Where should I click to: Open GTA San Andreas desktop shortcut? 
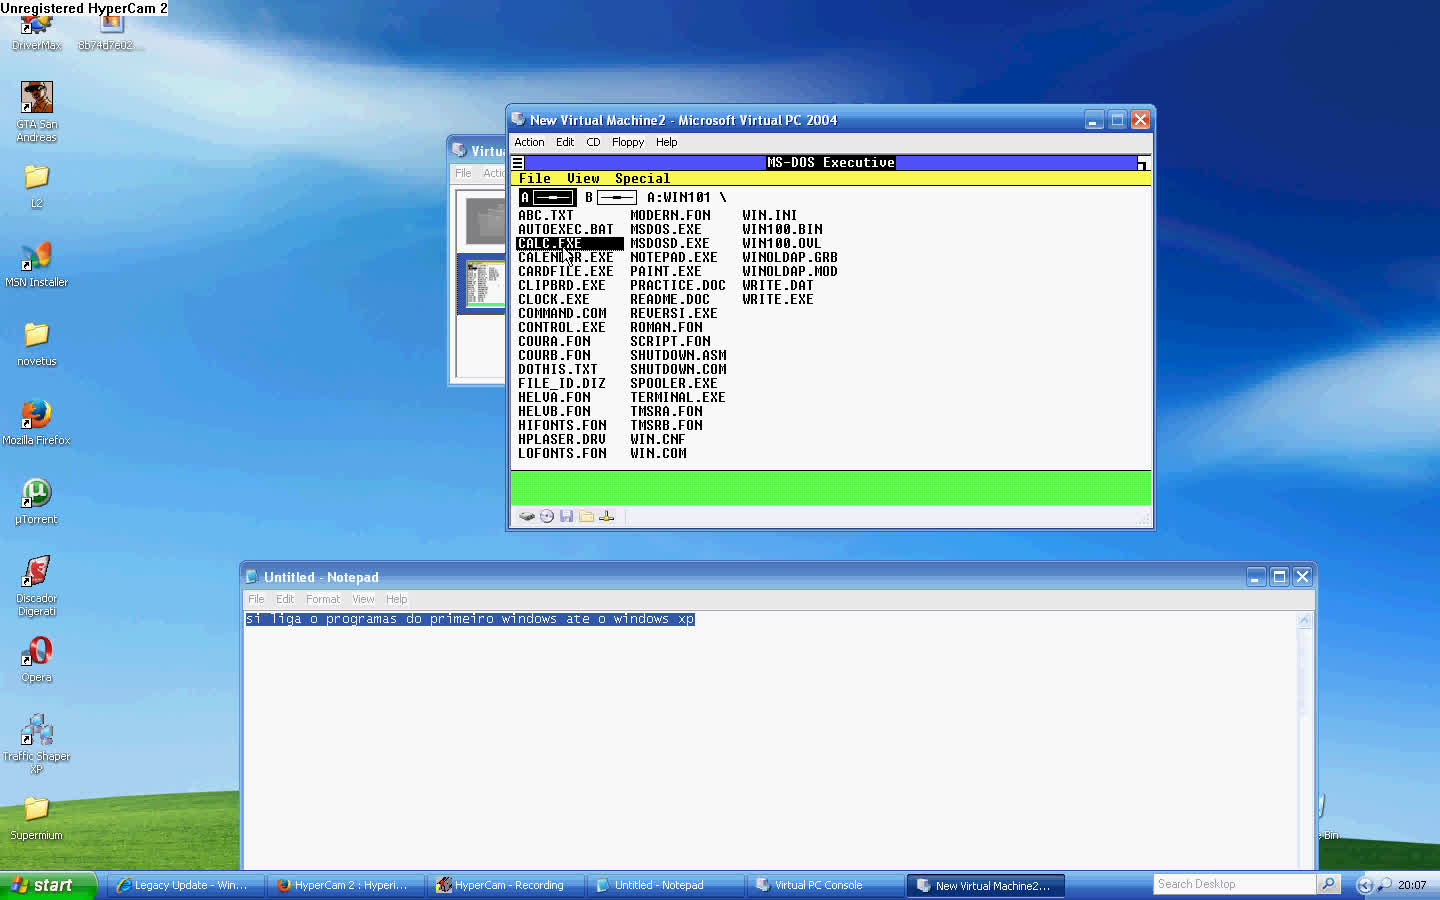(36, 112)
